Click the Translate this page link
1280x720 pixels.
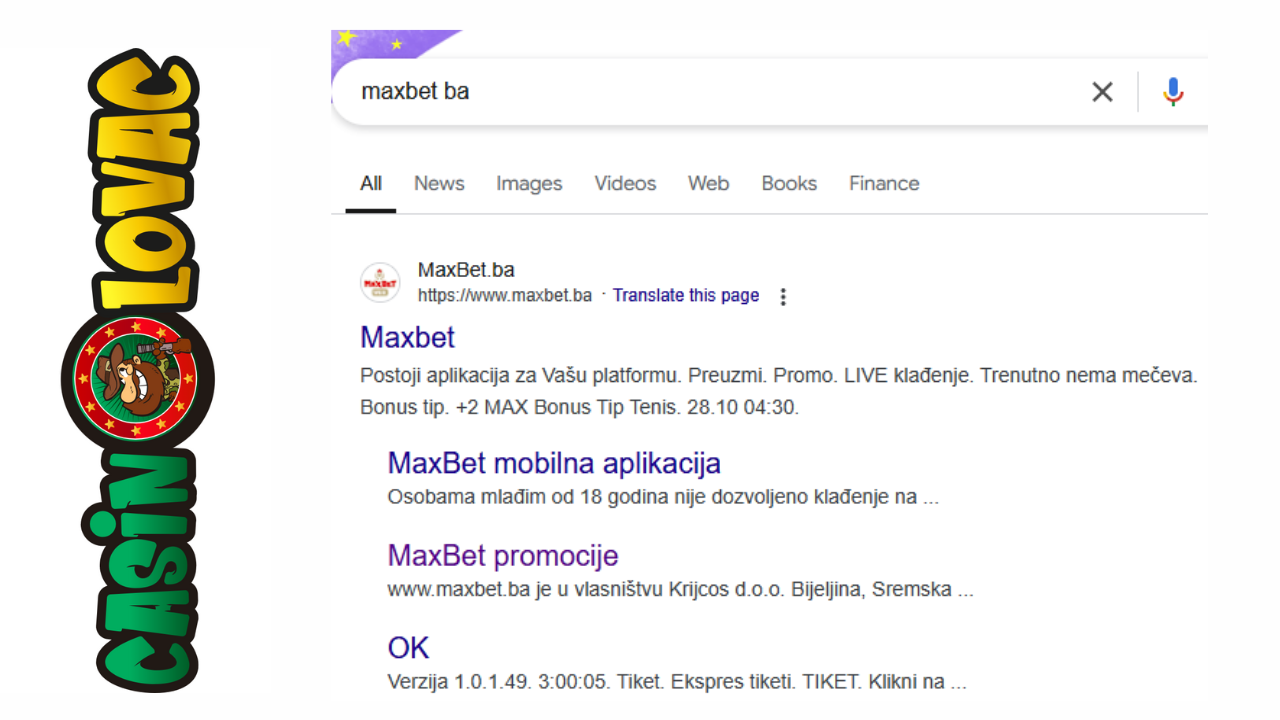click(x=686, y=296)
